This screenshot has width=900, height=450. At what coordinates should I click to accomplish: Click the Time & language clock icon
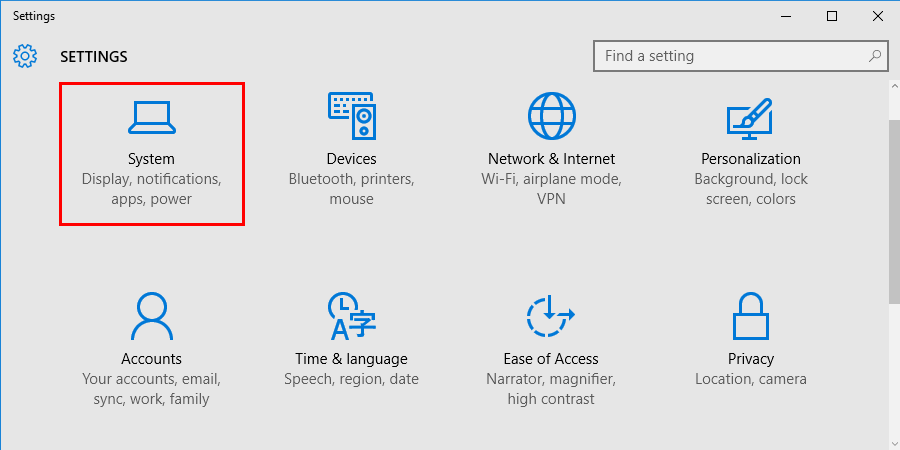[x=351, y=317]
